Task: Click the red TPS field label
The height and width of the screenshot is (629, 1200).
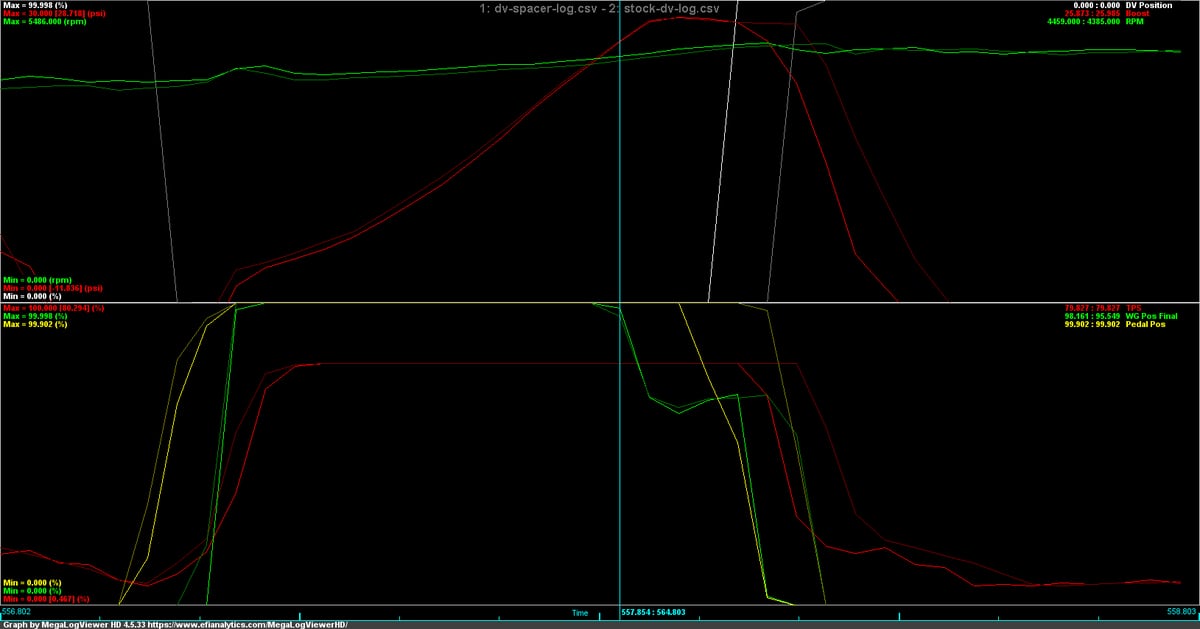Action: 1160,308
